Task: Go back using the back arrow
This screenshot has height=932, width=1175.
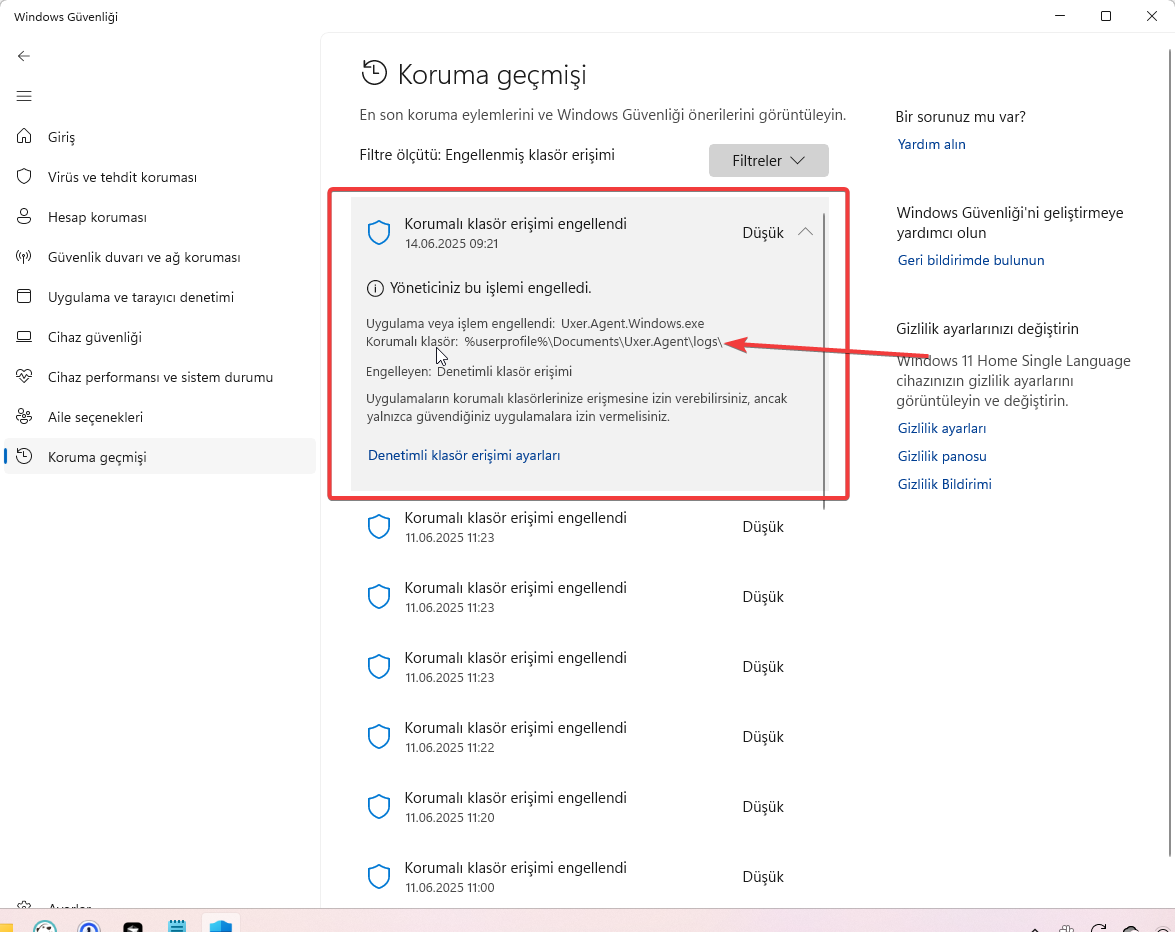Action: [24, 56]
